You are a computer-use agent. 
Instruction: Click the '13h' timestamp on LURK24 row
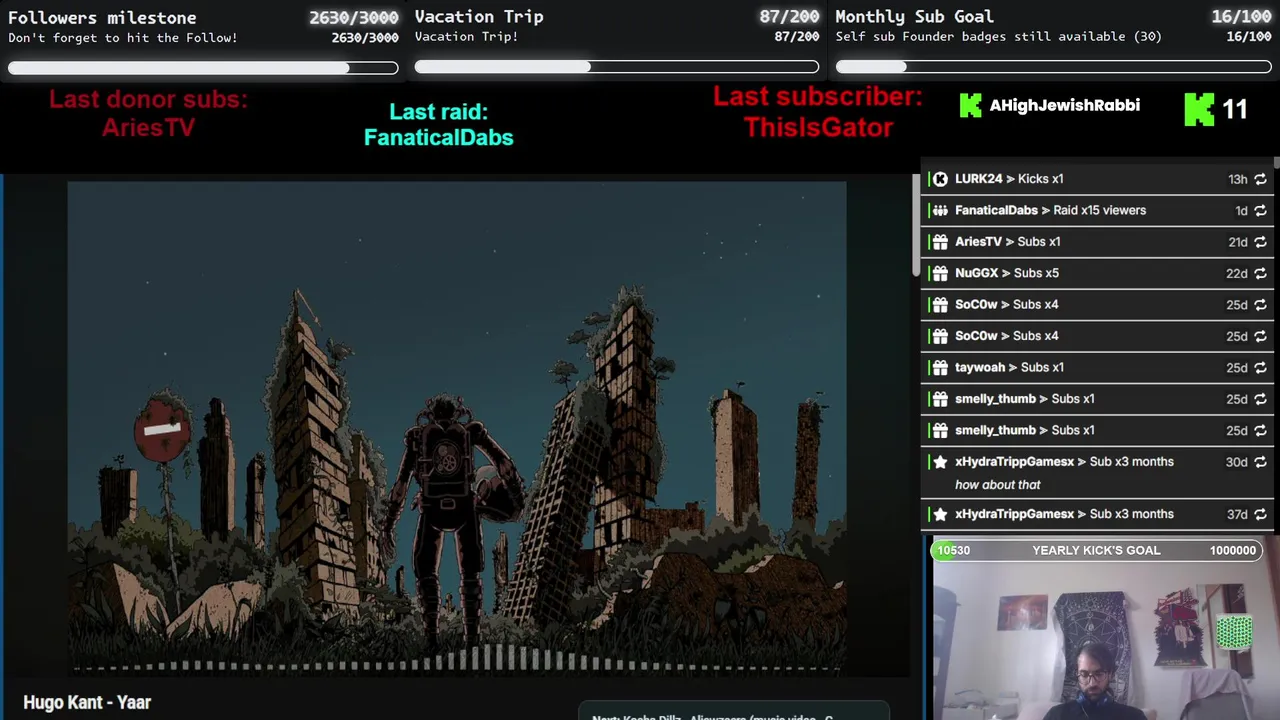(x=1238, y=179)
